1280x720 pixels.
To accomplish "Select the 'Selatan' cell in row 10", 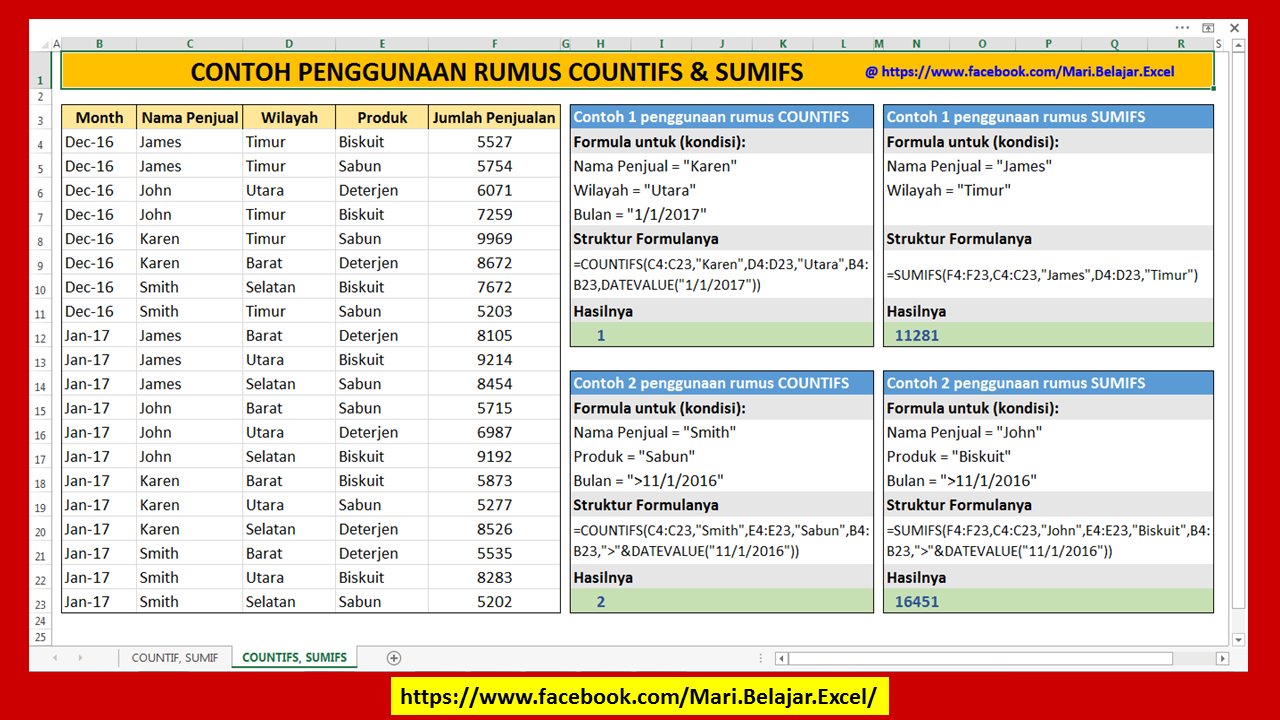I will pyautogui.click(x=289, y=287).
